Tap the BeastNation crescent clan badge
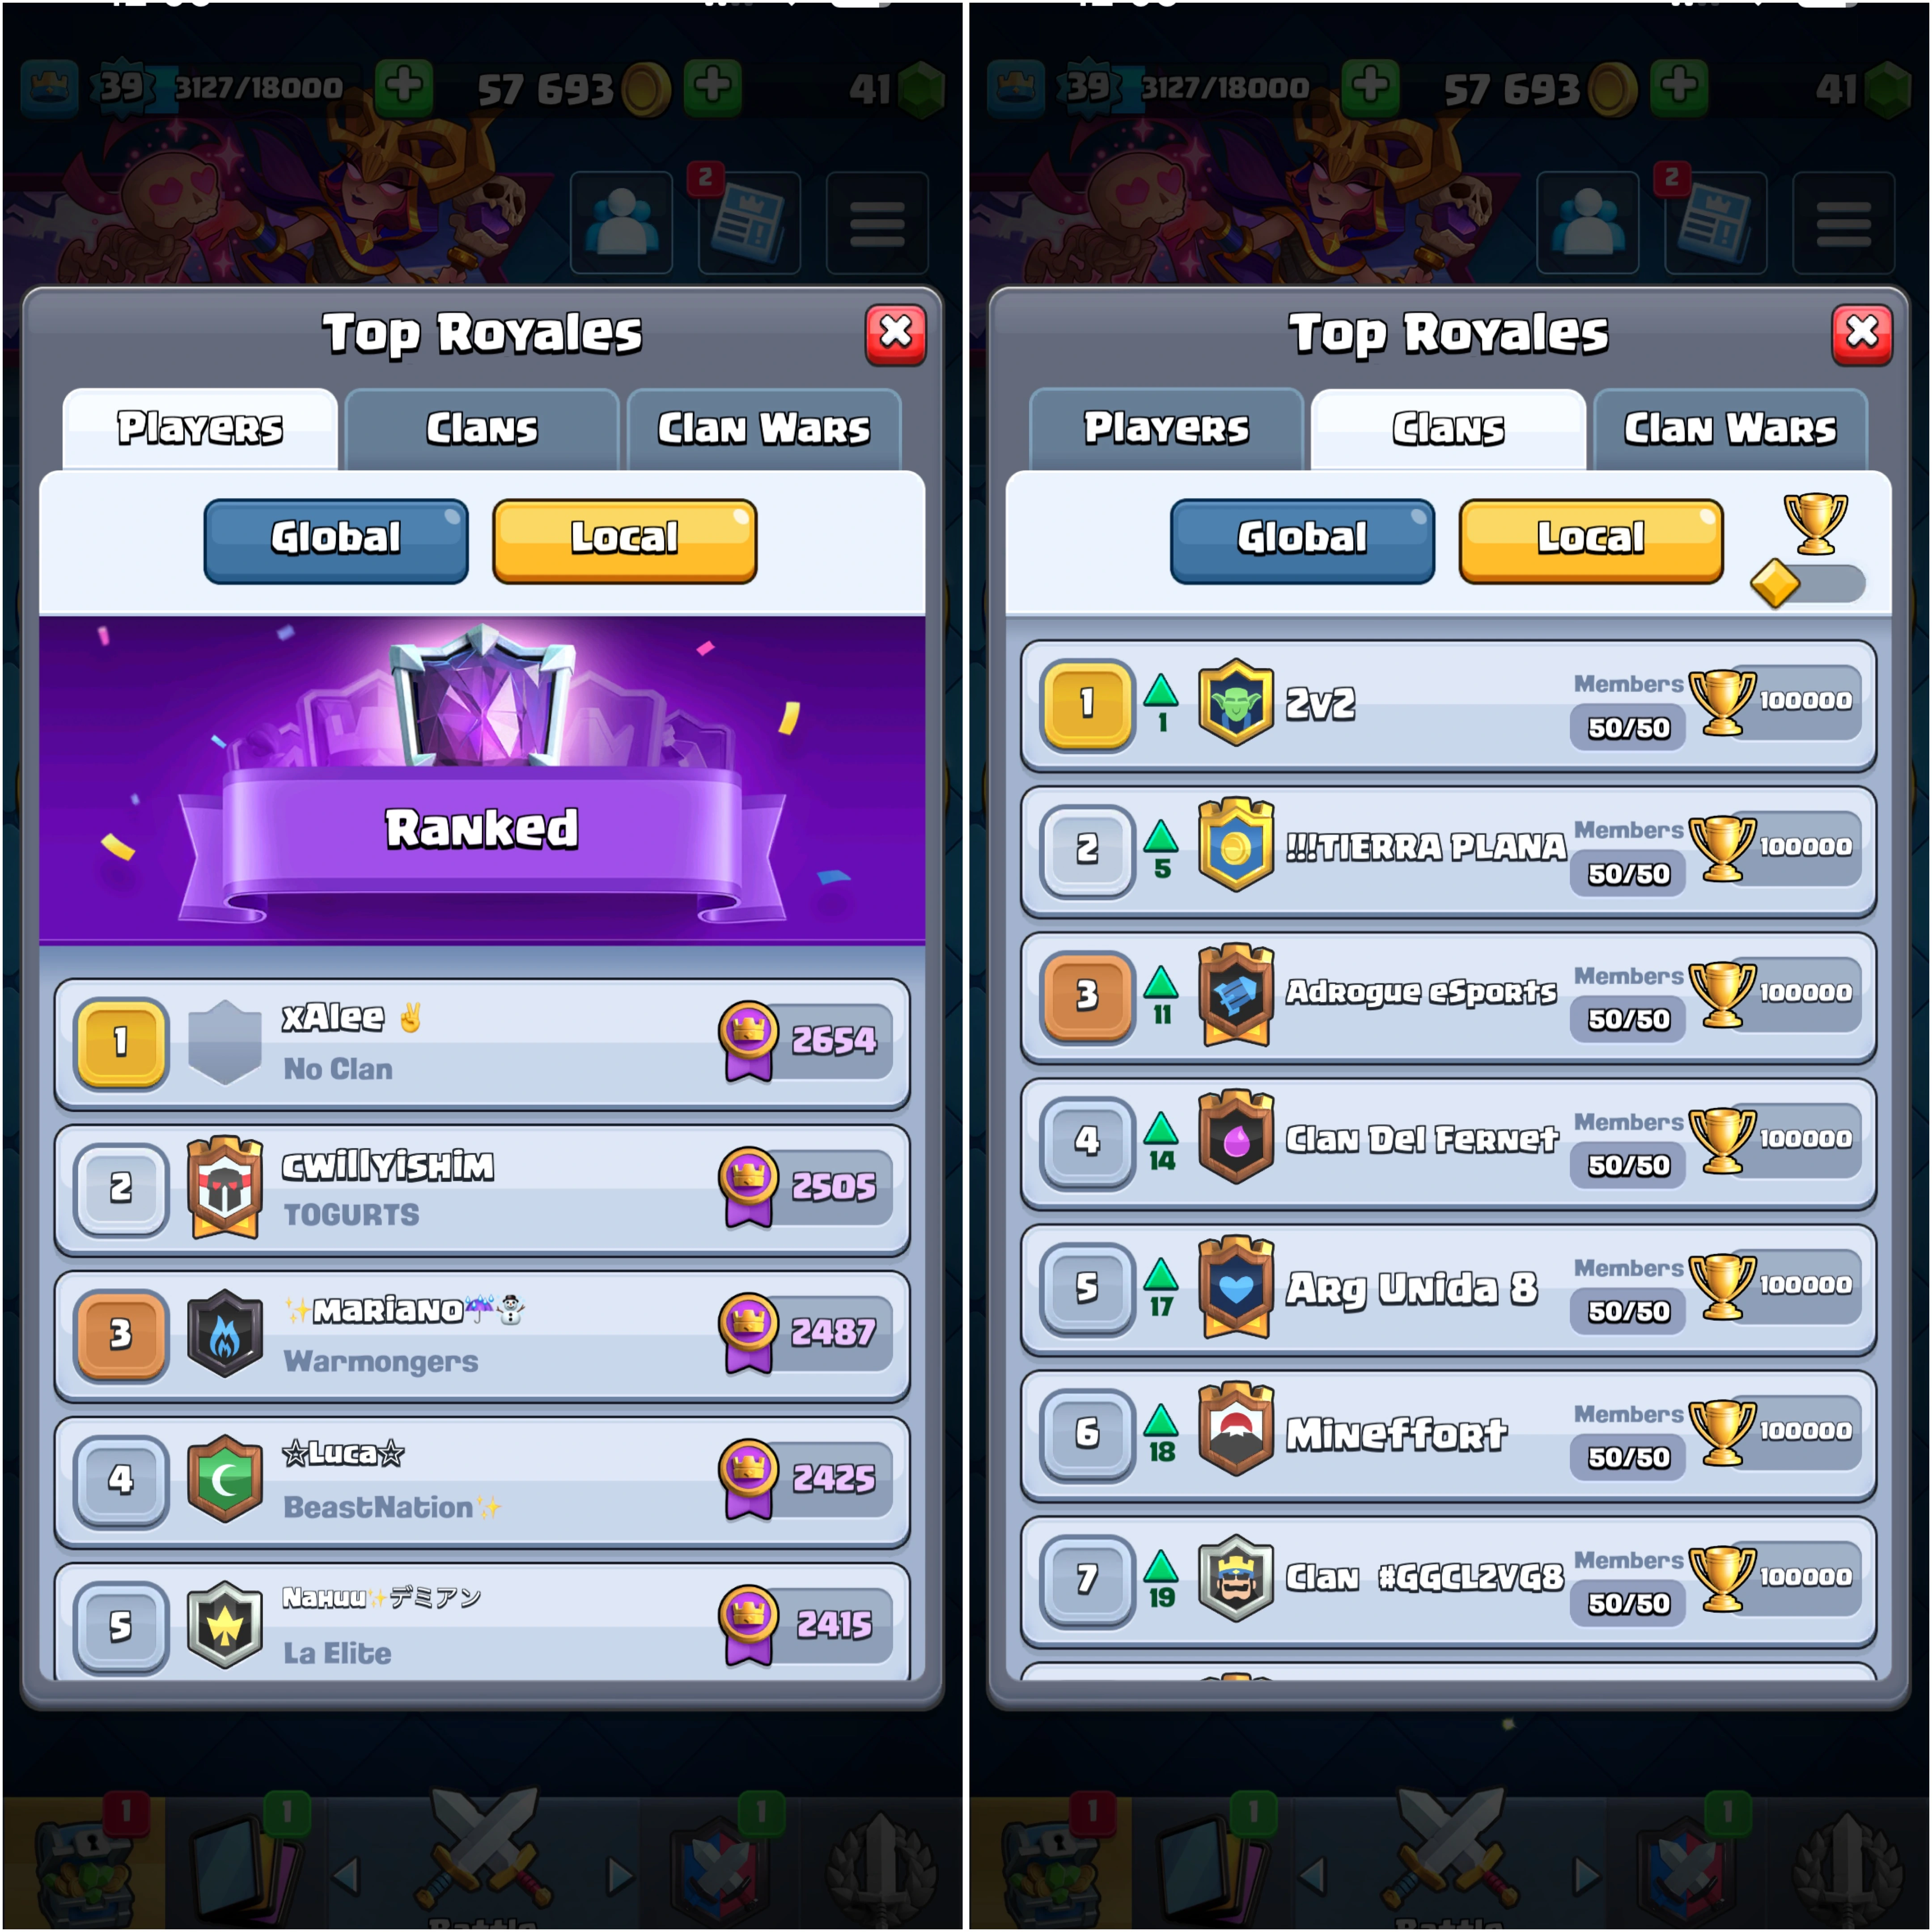 225,1479
